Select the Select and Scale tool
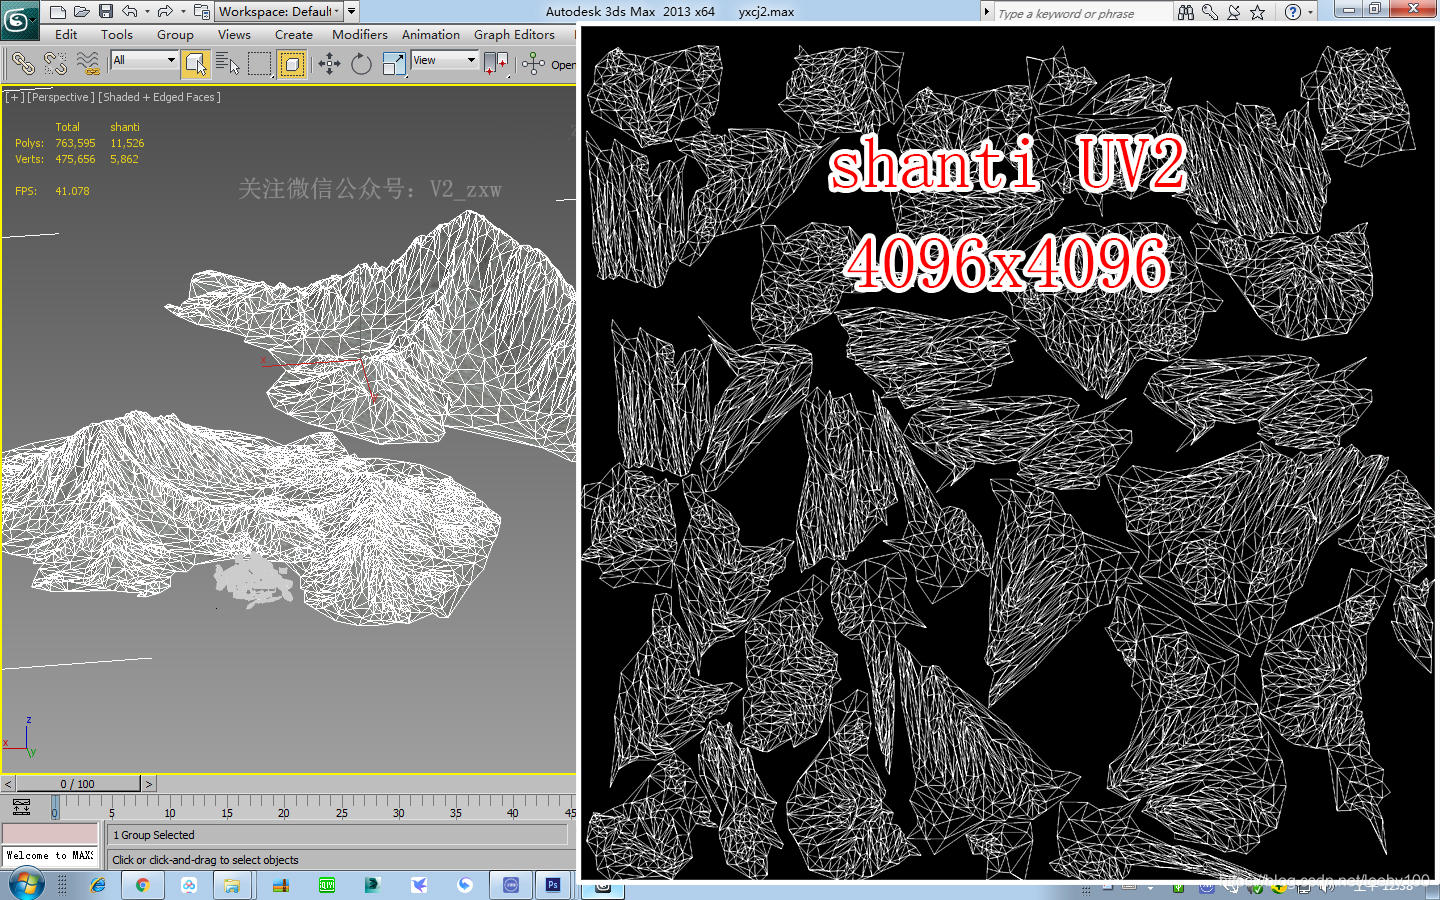The height and width of the screenshot is (900, 1440). pyautogui.click(x=394, y=64)
